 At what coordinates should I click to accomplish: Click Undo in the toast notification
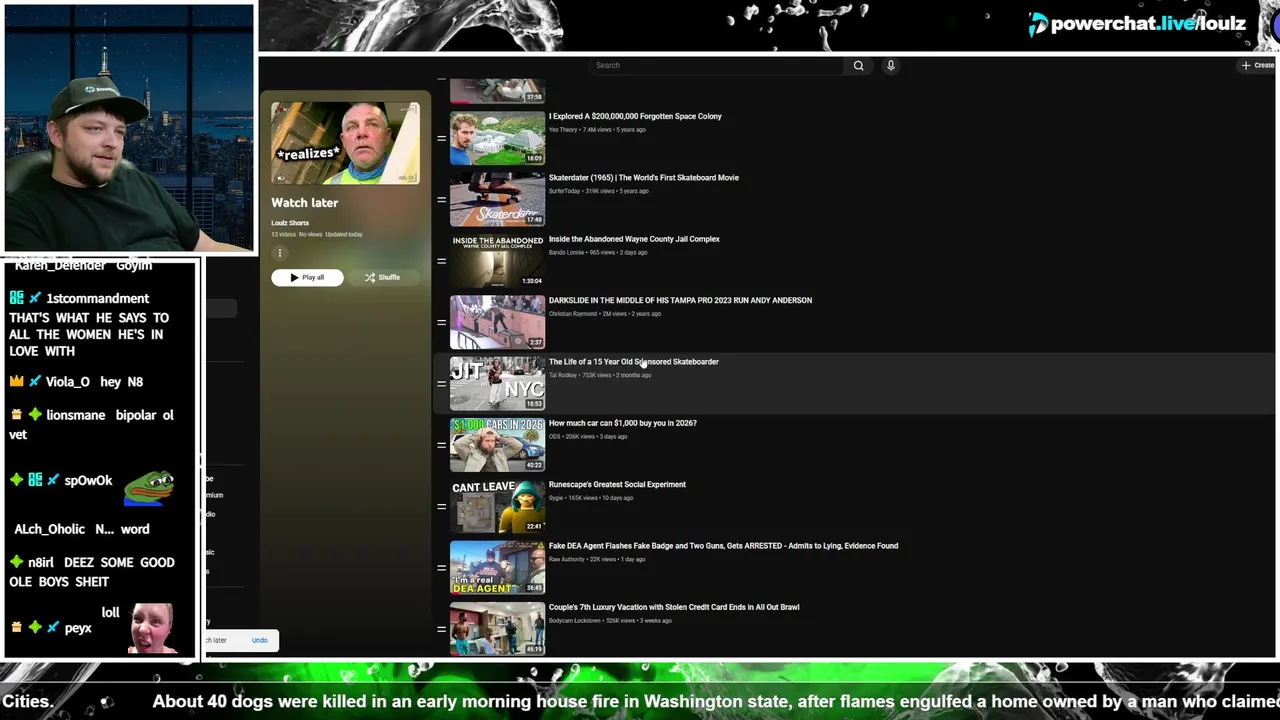pos(259,640)
